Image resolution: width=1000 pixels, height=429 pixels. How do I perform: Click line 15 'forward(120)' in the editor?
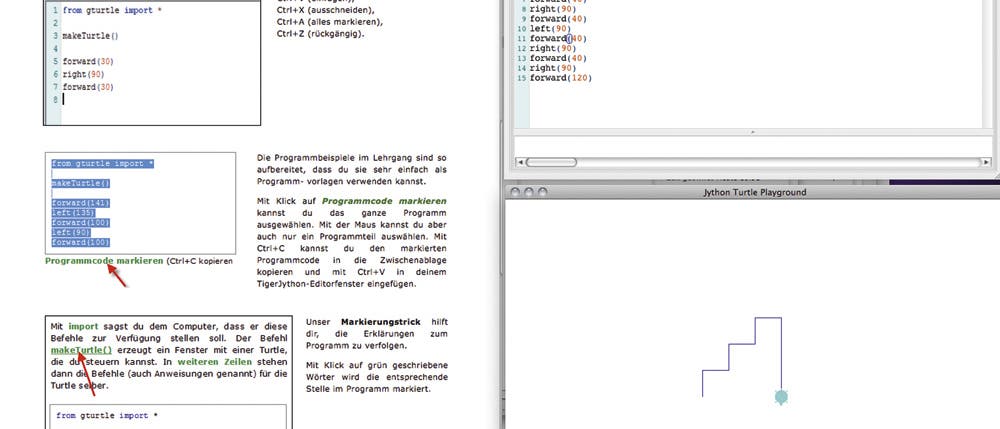(x=561, y=78)
